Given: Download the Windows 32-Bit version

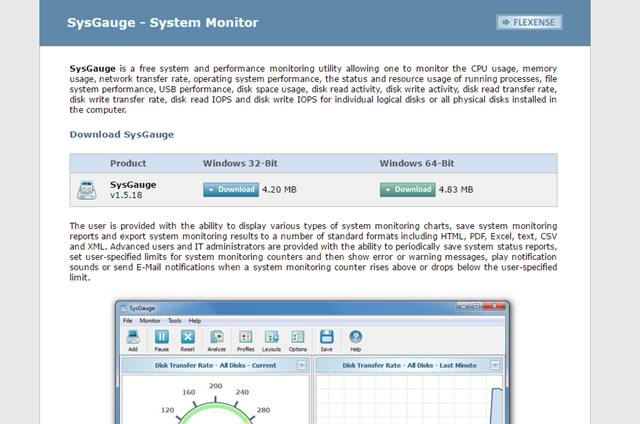Looking at the screenshot, I should [x=231, y=190].
